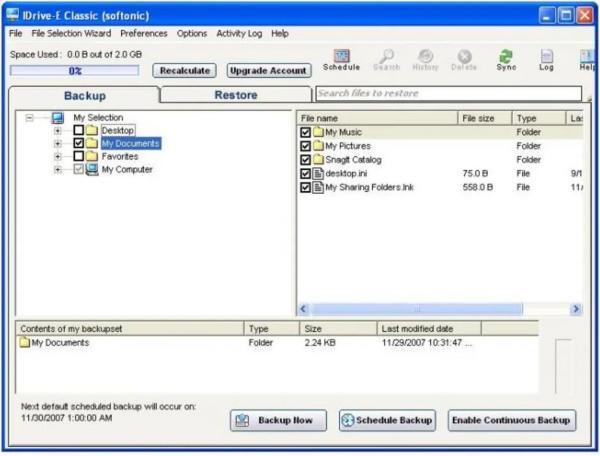Image resolution: width=600 pixels, height=456 pixels.
Task: Uncheck the My Documents checkbox in tree
Action: pyautogui.click(x=78, y=143)
